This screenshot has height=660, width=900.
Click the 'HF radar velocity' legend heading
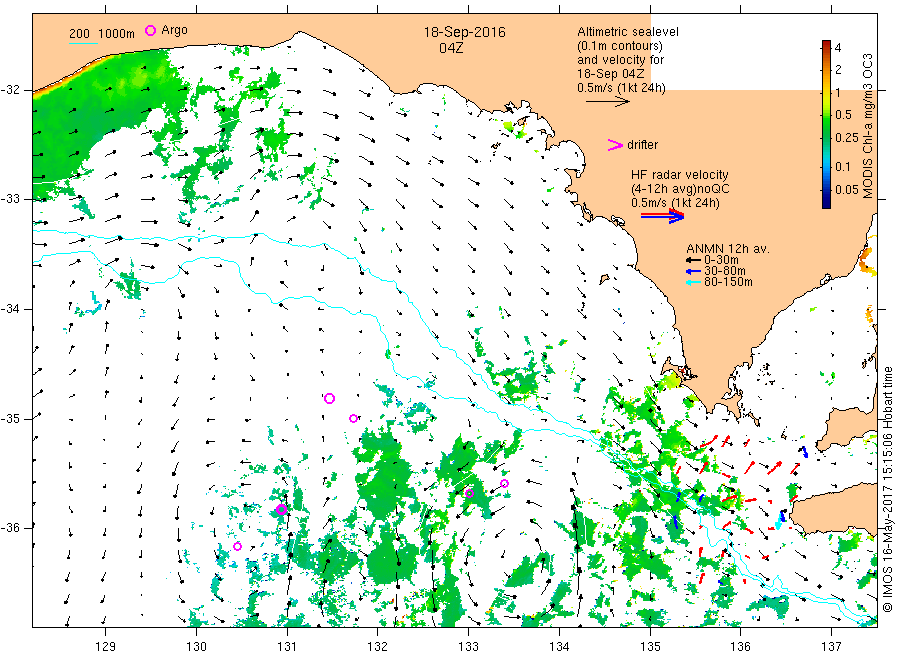click(x=680, y=174)
